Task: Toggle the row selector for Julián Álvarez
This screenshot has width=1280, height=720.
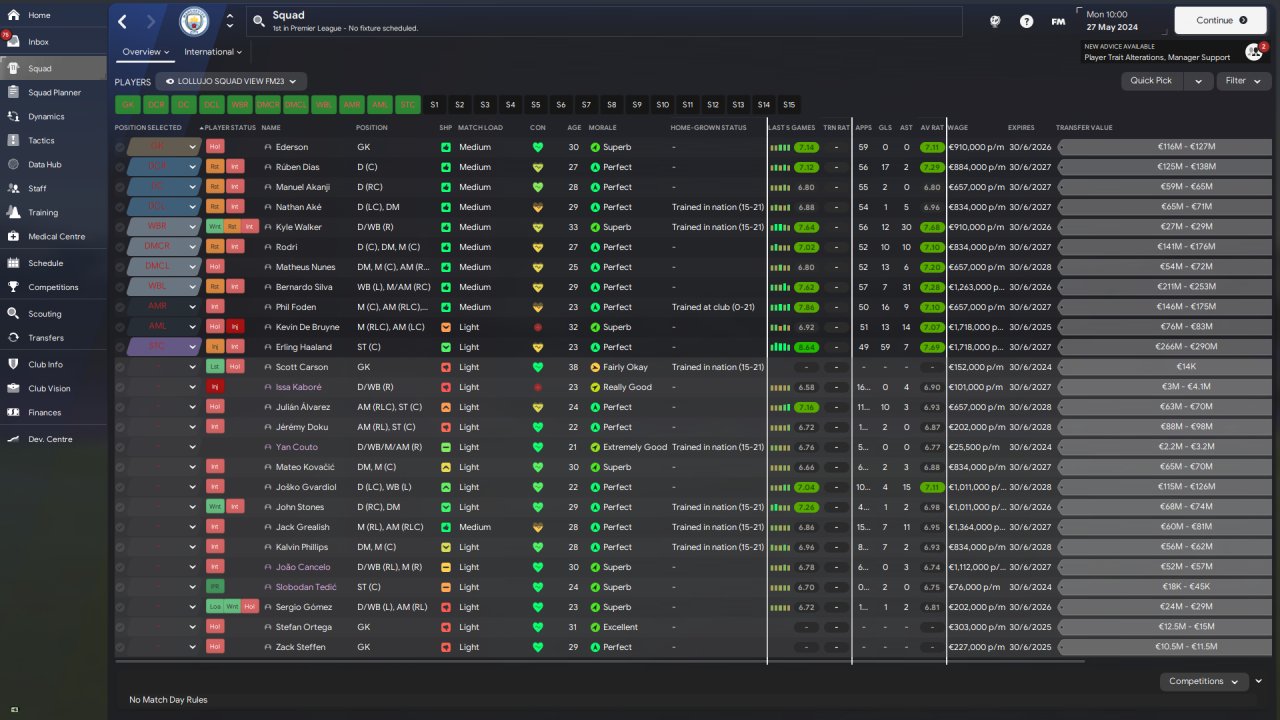Action: pyautogui.click(x=120, y=407)
